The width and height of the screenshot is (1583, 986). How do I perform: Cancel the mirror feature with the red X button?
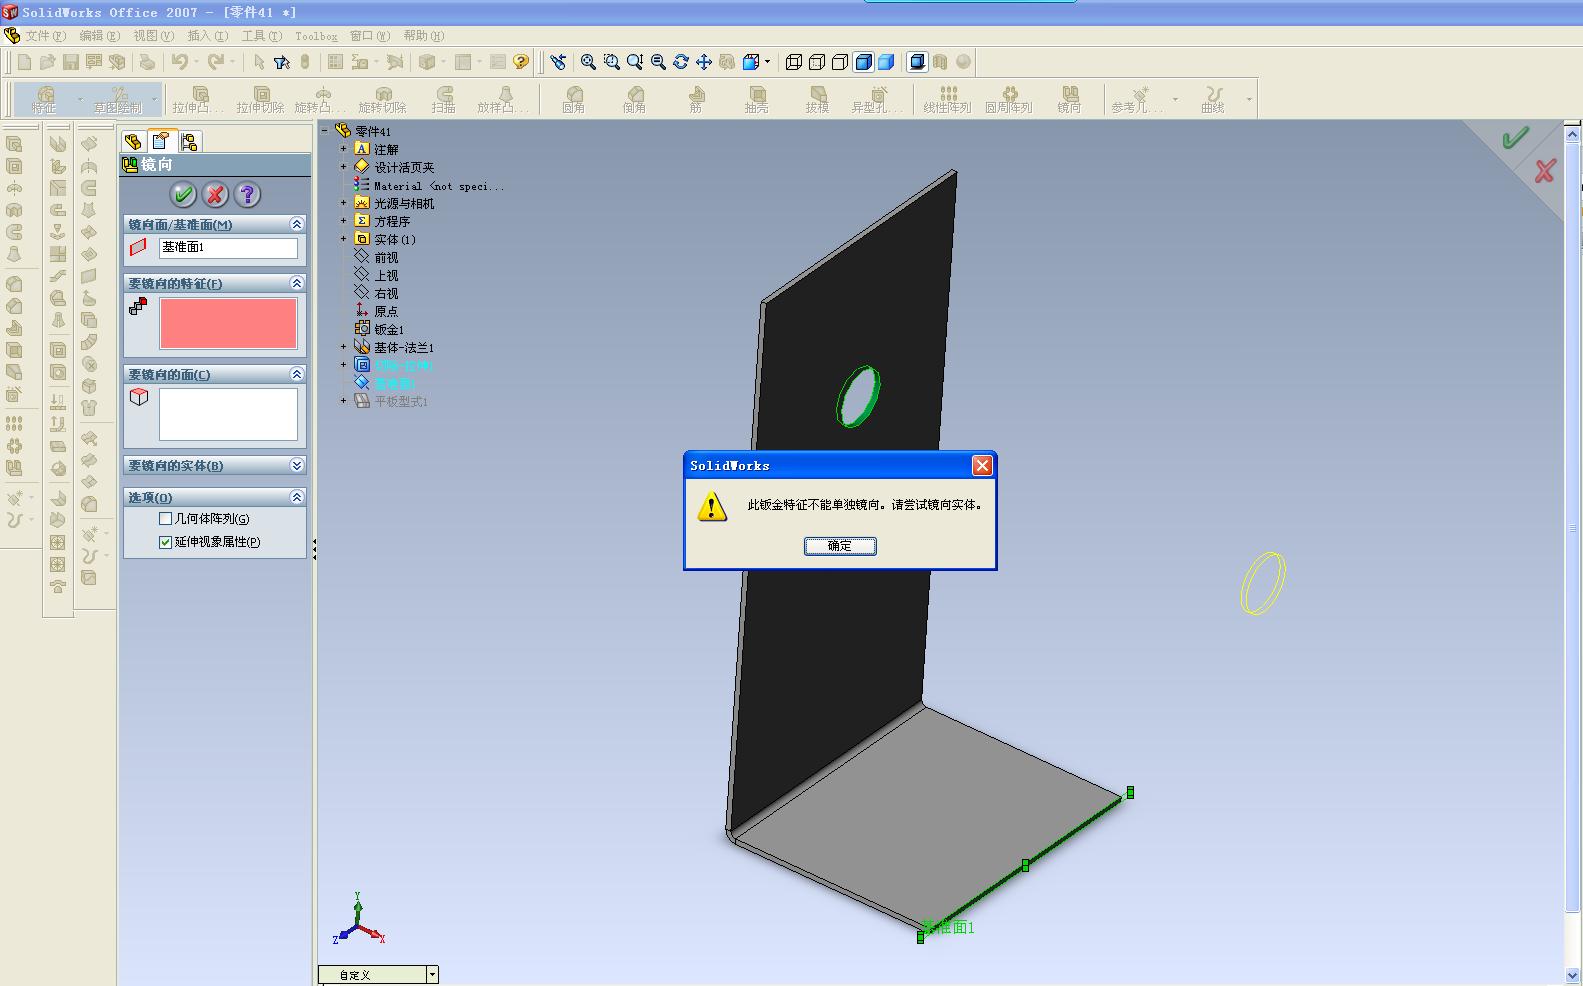pyautogui.click(x=215, y=194)
